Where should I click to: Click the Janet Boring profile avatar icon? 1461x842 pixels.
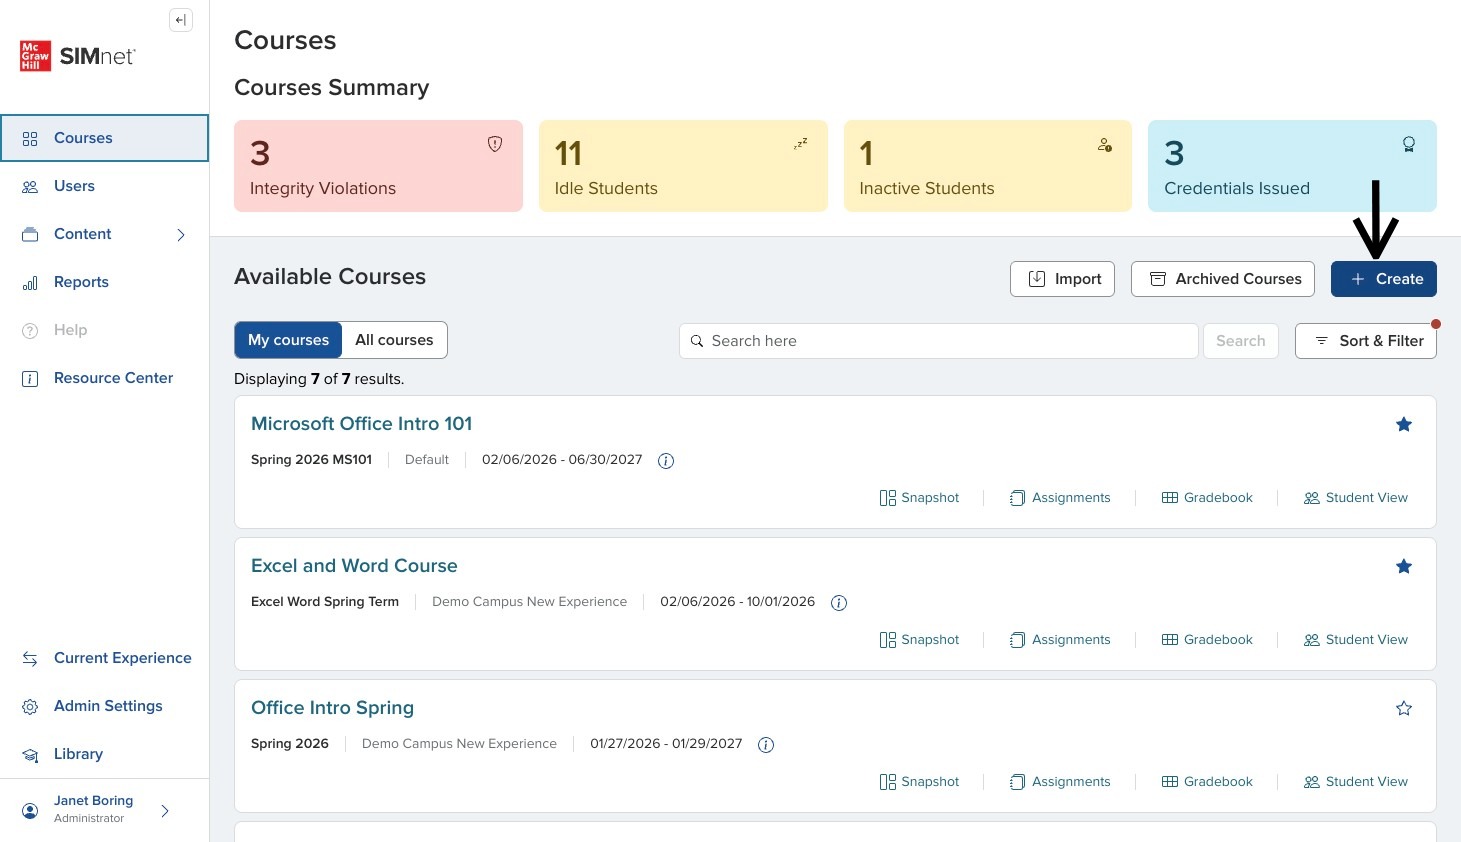(30, 810)
